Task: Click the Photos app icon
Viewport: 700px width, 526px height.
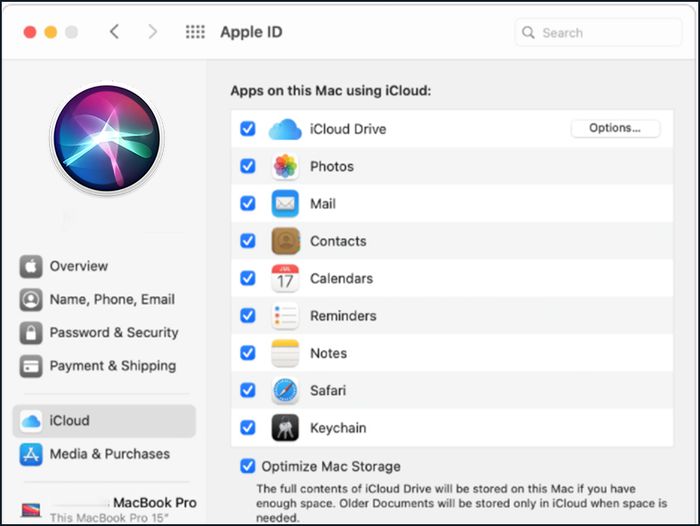Action: point(285,166)
